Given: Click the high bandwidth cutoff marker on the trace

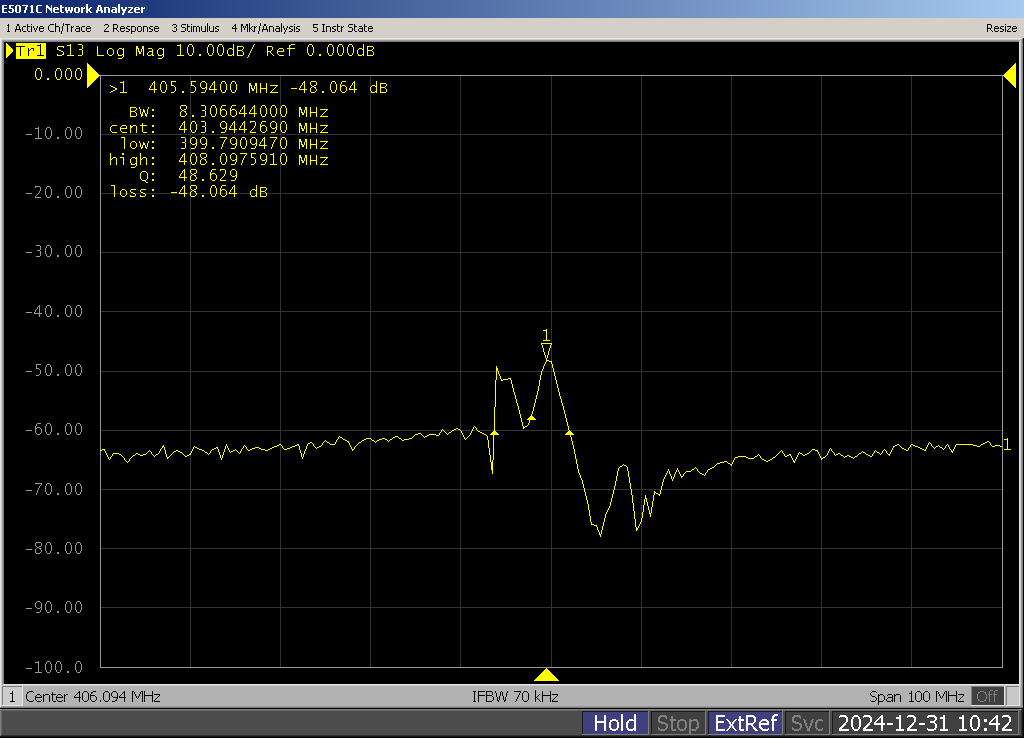Looking at the screenshot, I should tap(569, 432).
